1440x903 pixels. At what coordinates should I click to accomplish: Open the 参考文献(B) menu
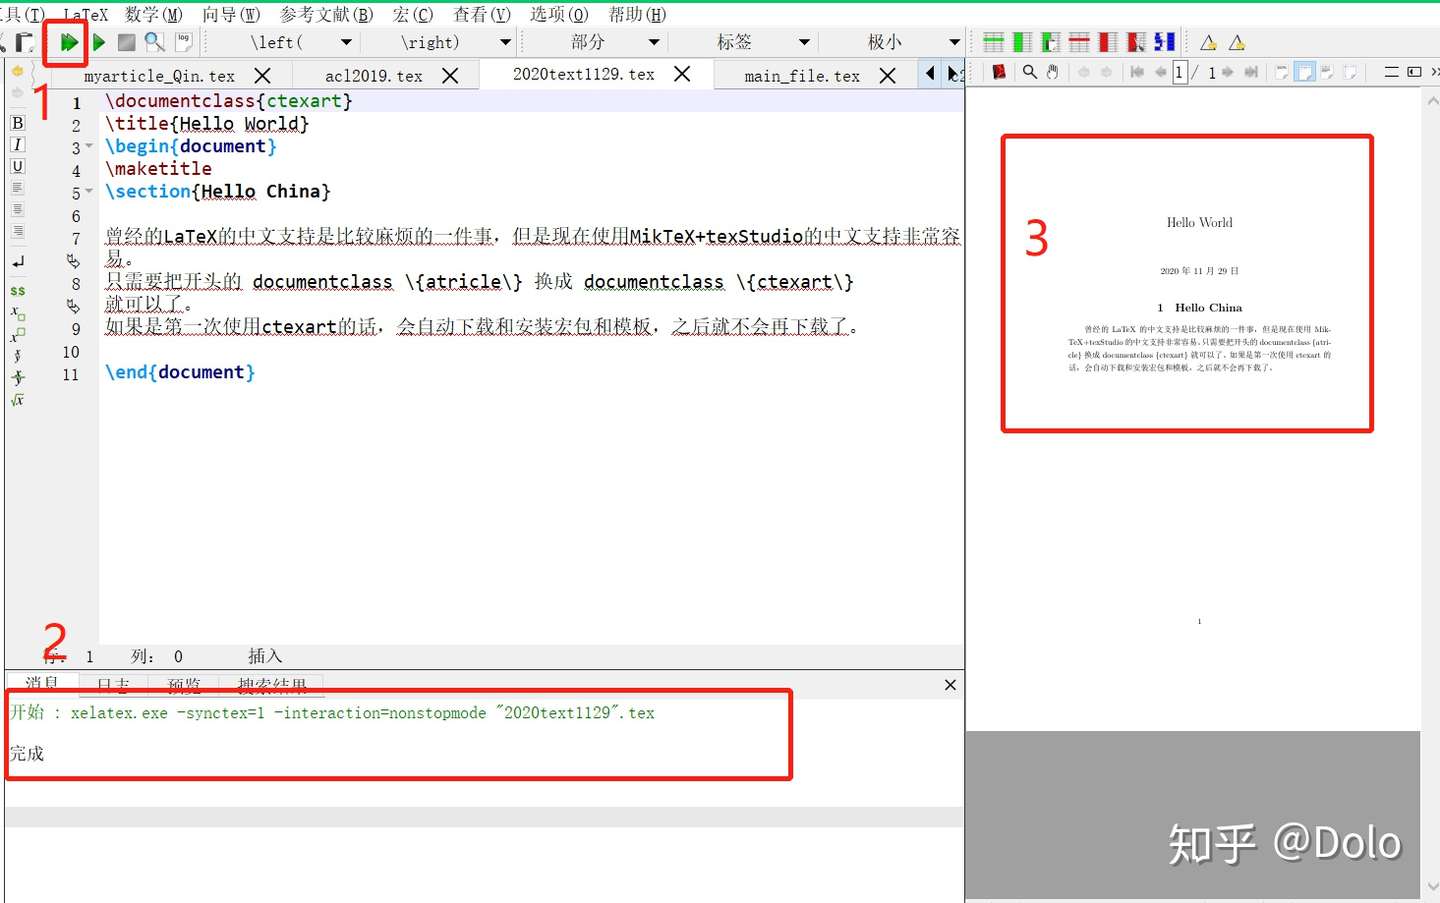click(326, 14)
